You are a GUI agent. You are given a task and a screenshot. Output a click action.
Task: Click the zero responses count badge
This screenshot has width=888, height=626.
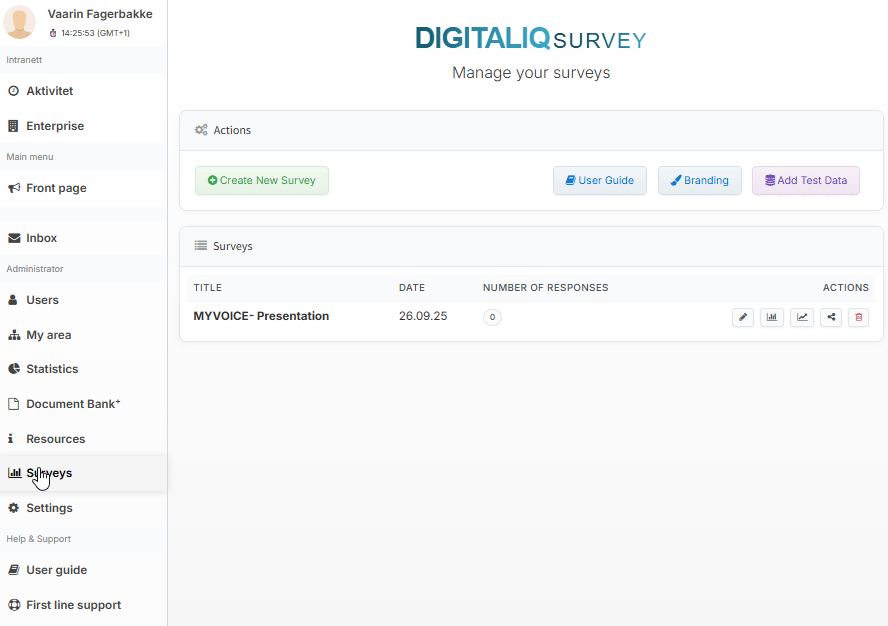click(x=492, y=317)
